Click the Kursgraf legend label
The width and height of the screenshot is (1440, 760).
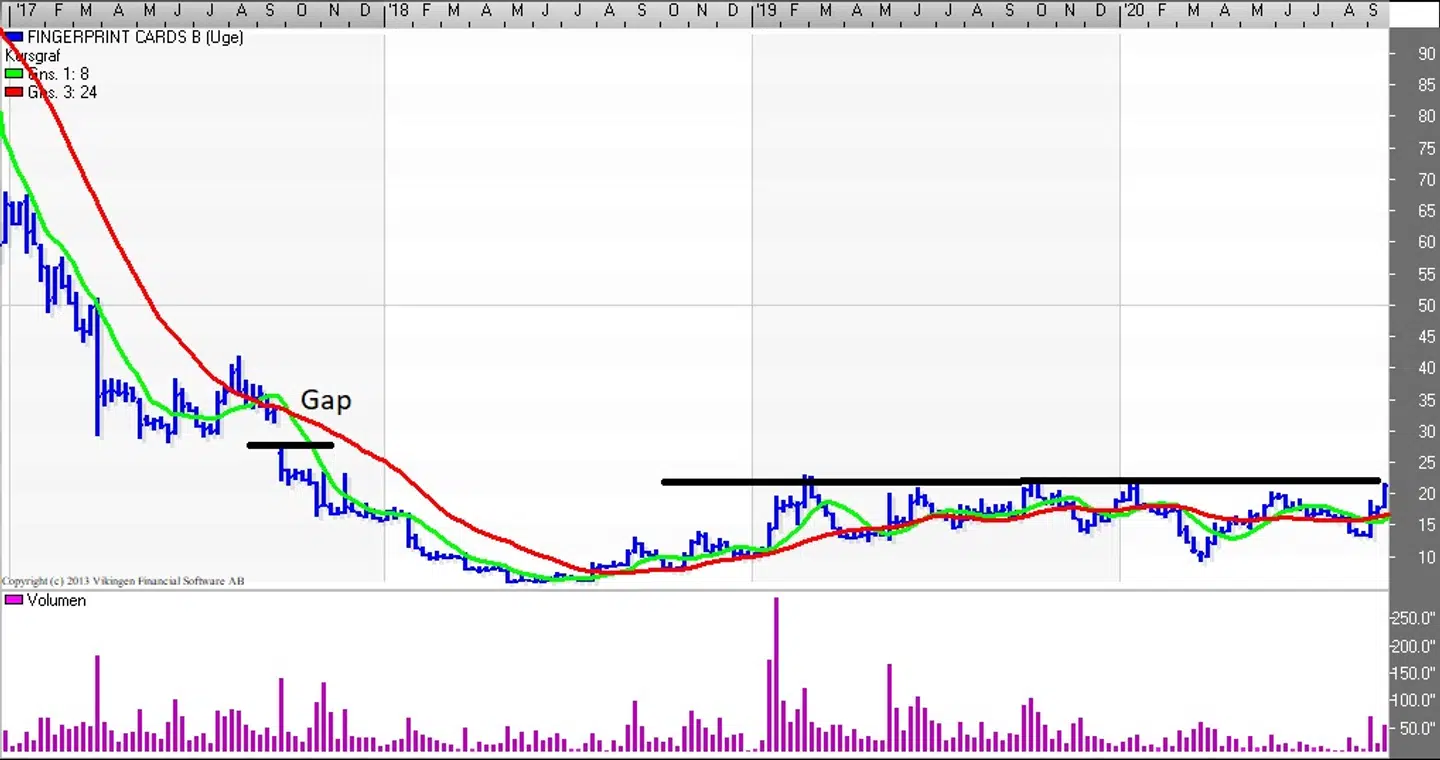32,56
